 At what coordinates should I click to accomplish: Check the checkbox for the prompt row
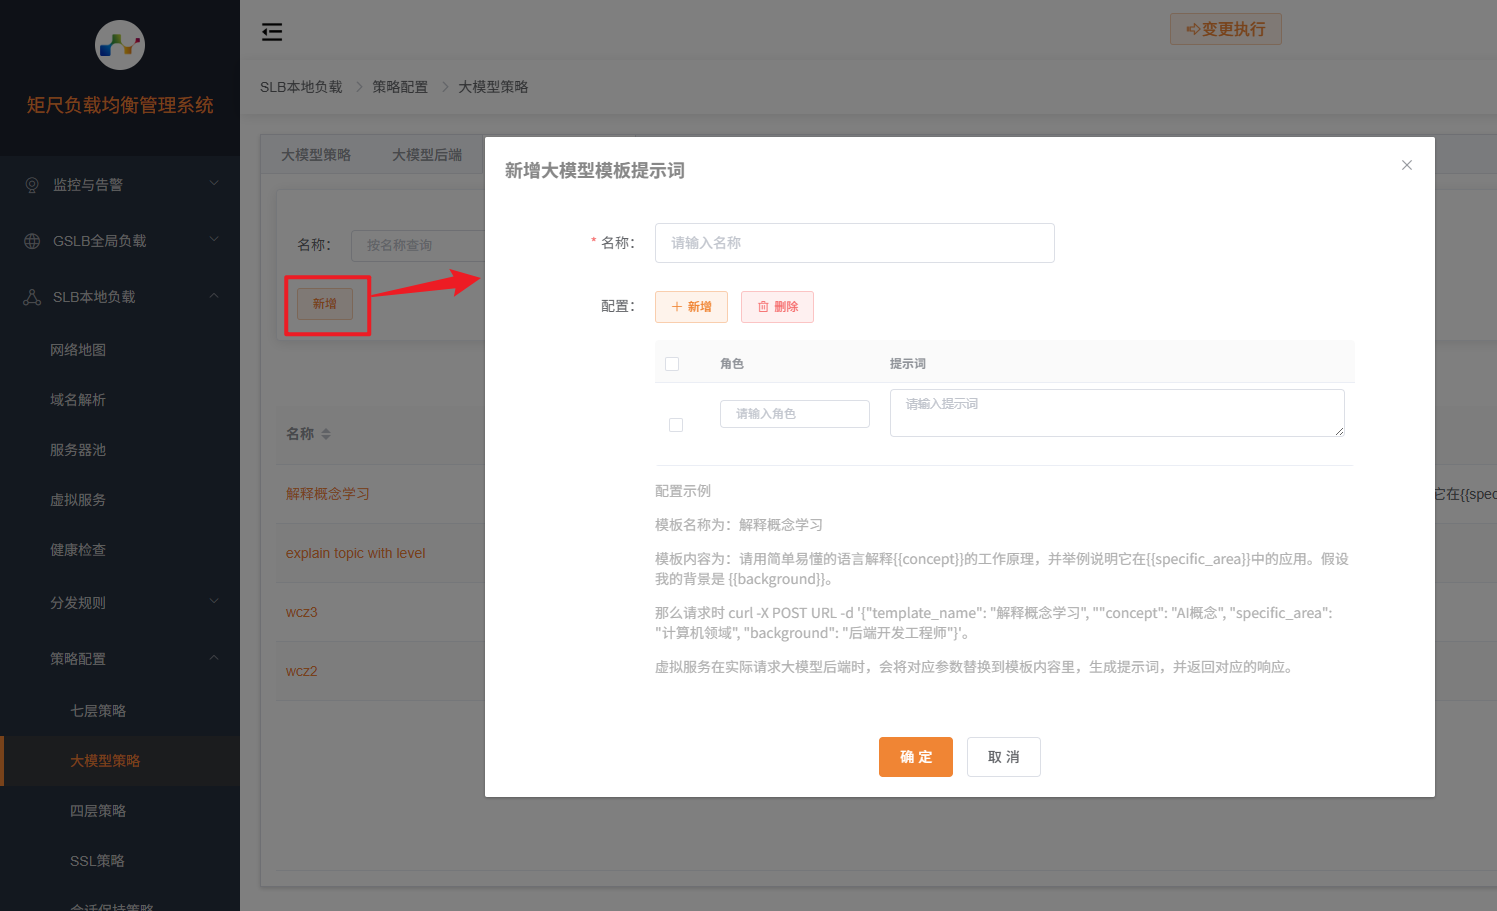click(676, 424)
